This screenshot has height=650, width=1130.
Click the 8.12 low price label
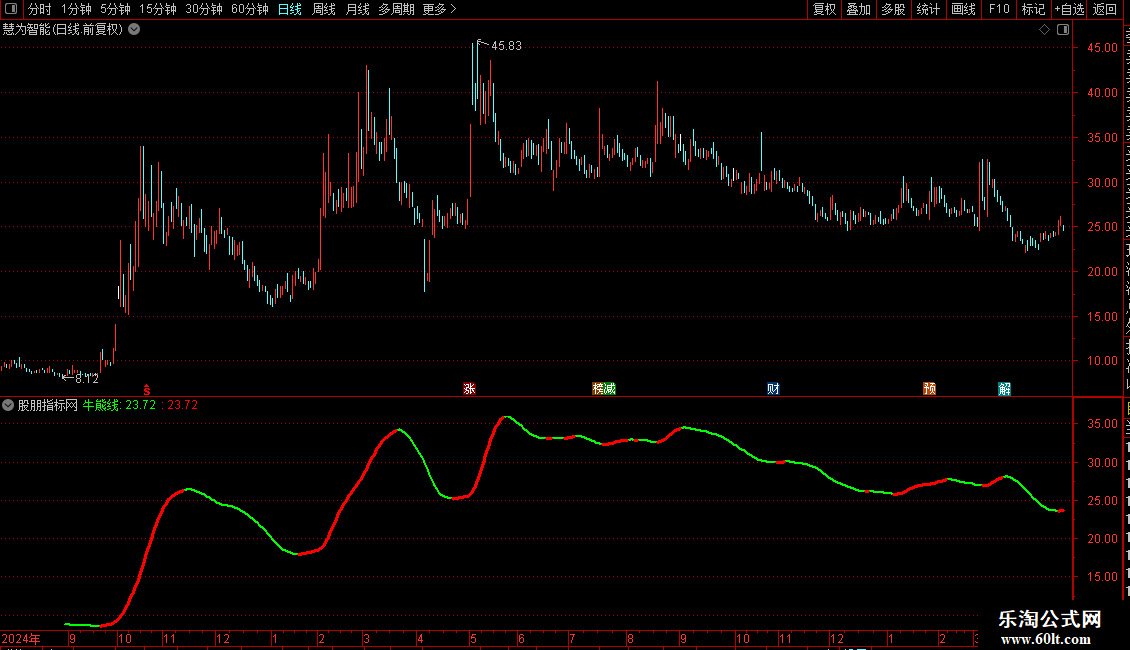pos(86,378)
